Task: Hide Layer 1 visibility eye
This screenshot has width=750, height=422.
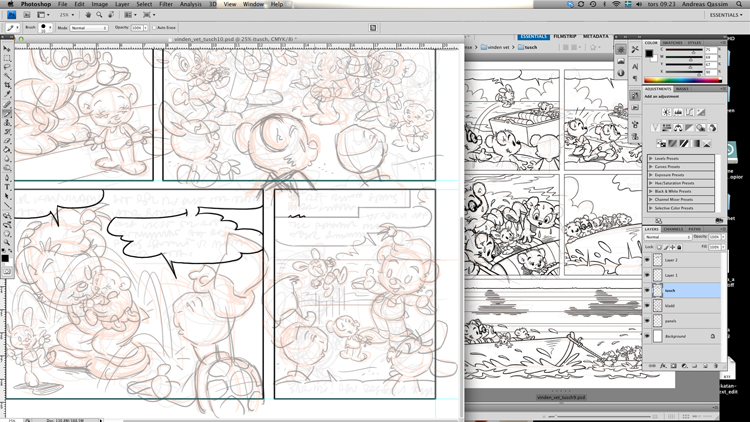Action: click(x=647, y=275)
